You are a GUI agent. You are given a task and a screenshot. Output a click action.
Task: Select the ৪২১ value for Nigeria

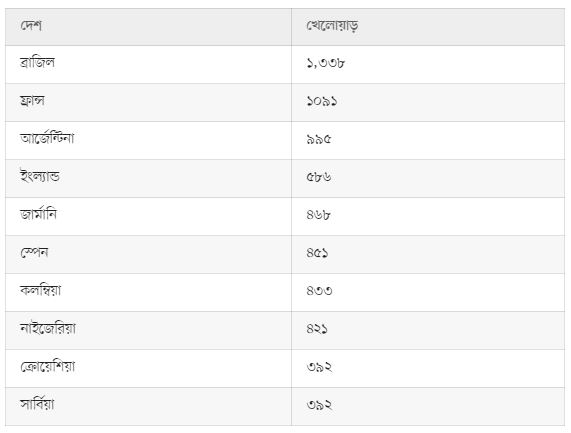(317, 329)
